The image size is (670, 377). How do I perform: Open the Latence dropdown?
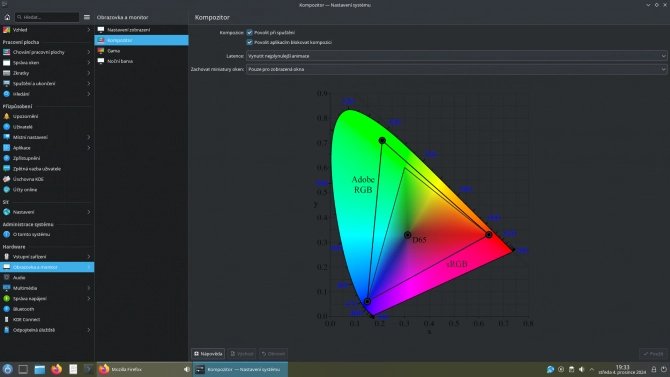456,56
